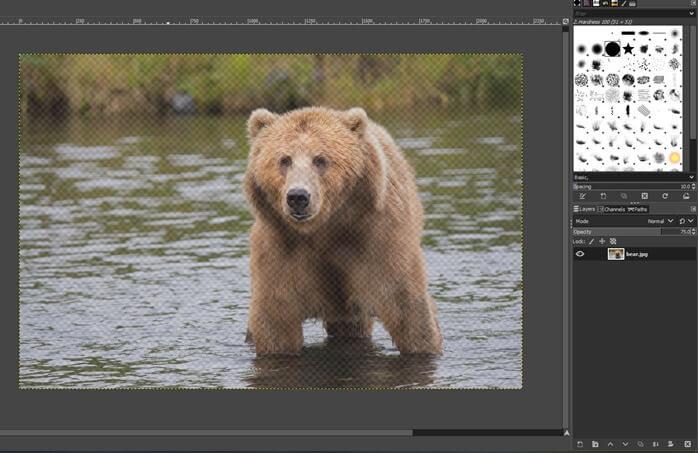Open the Basic brush tag dropdown
The height and width of the screenshot is (453, 698).
[x=691, y=178]
